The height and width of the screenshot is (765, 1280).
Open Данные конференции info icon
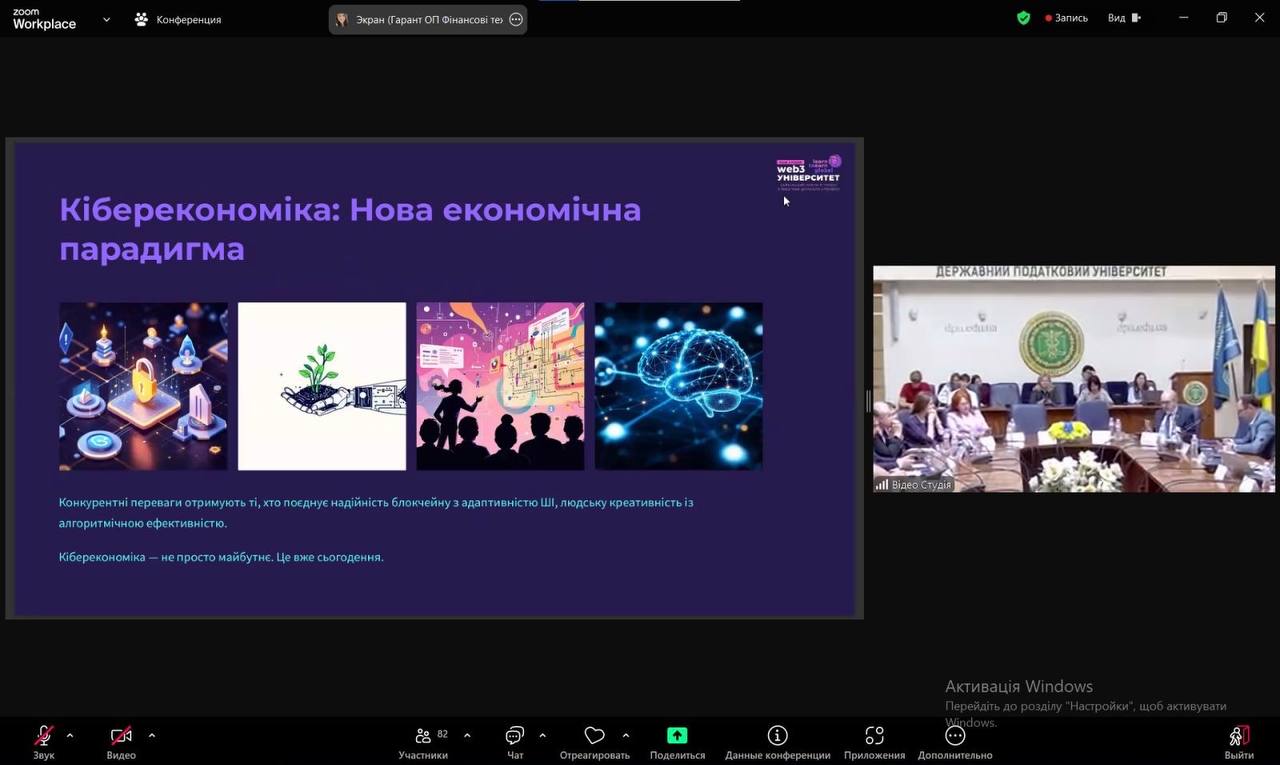pos(777,737)
